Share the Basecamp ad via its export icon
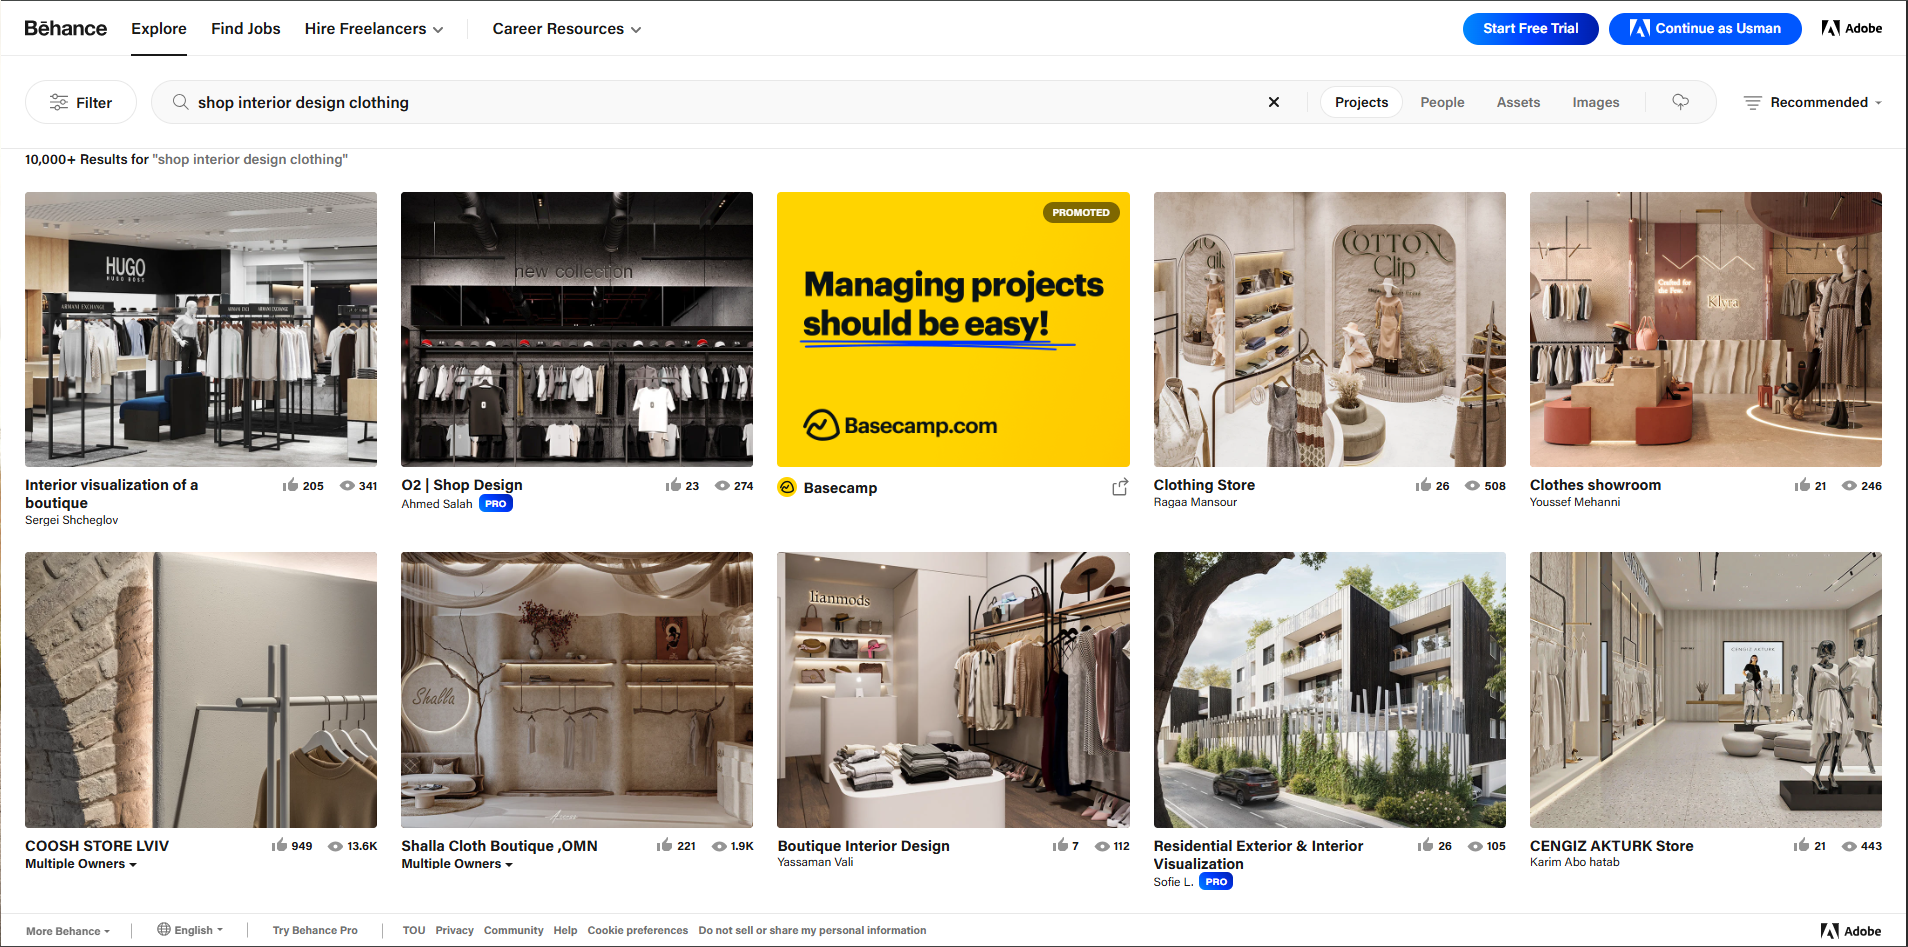The image size is (1908, 947). click(1119, 487)
